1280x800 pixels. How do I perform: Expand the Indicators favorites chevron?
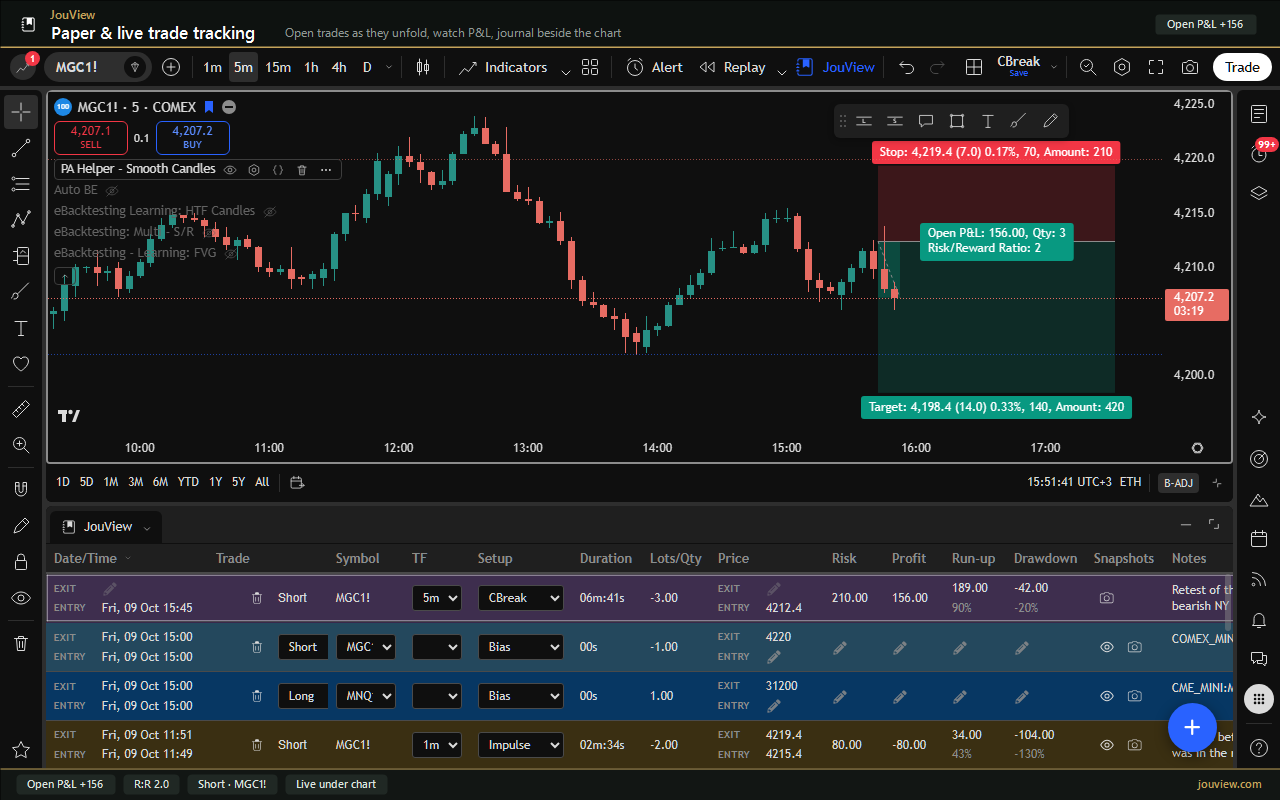click(x=566, y=70)
